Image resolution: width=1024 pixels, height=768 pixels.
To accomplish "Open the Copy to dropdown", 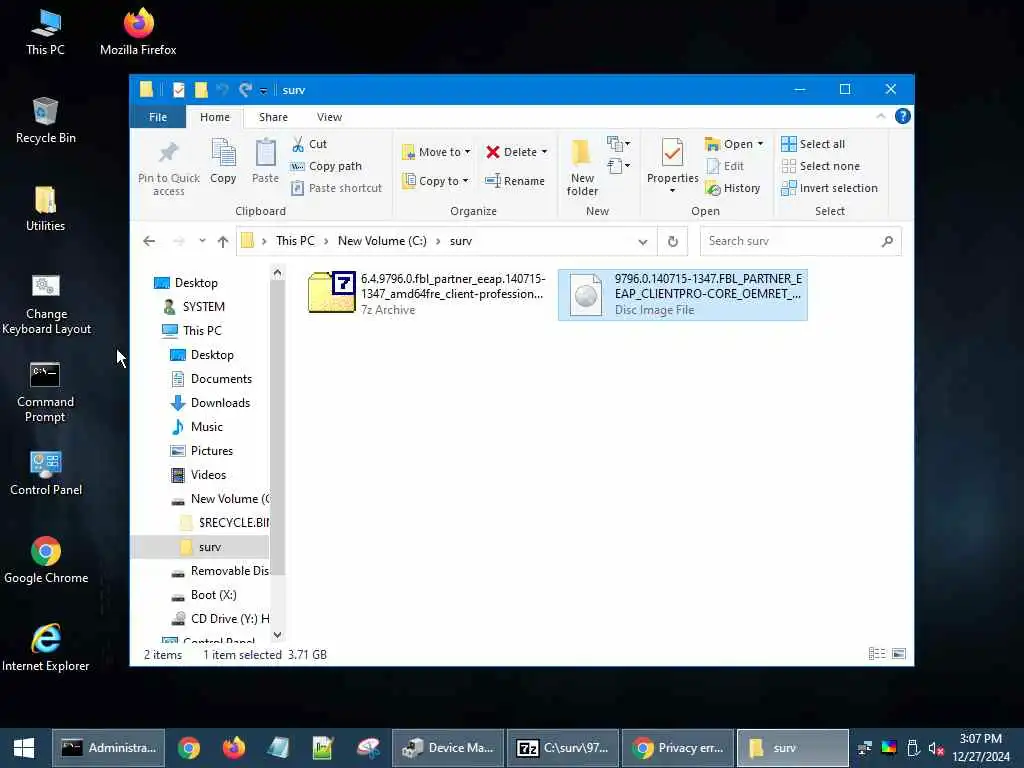I will pyautogui.click(x=436, y=181).
